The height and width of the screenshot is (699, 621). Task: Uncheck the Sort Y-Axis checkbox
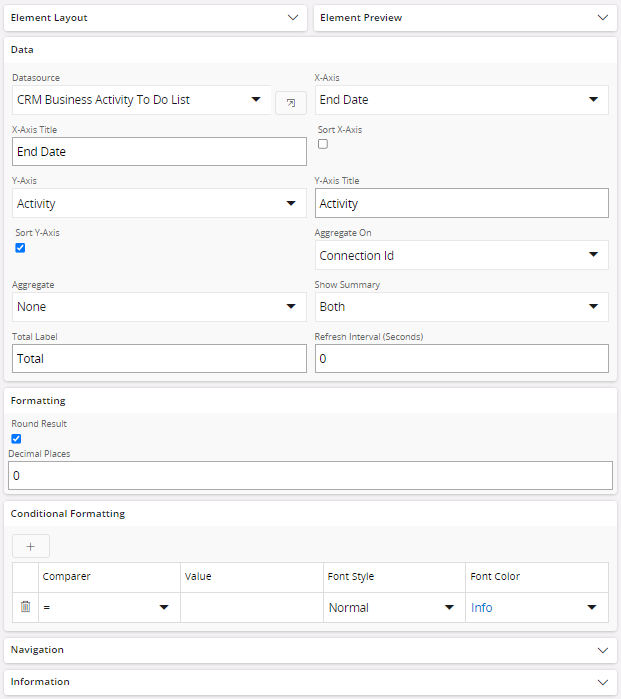[20, 248]
